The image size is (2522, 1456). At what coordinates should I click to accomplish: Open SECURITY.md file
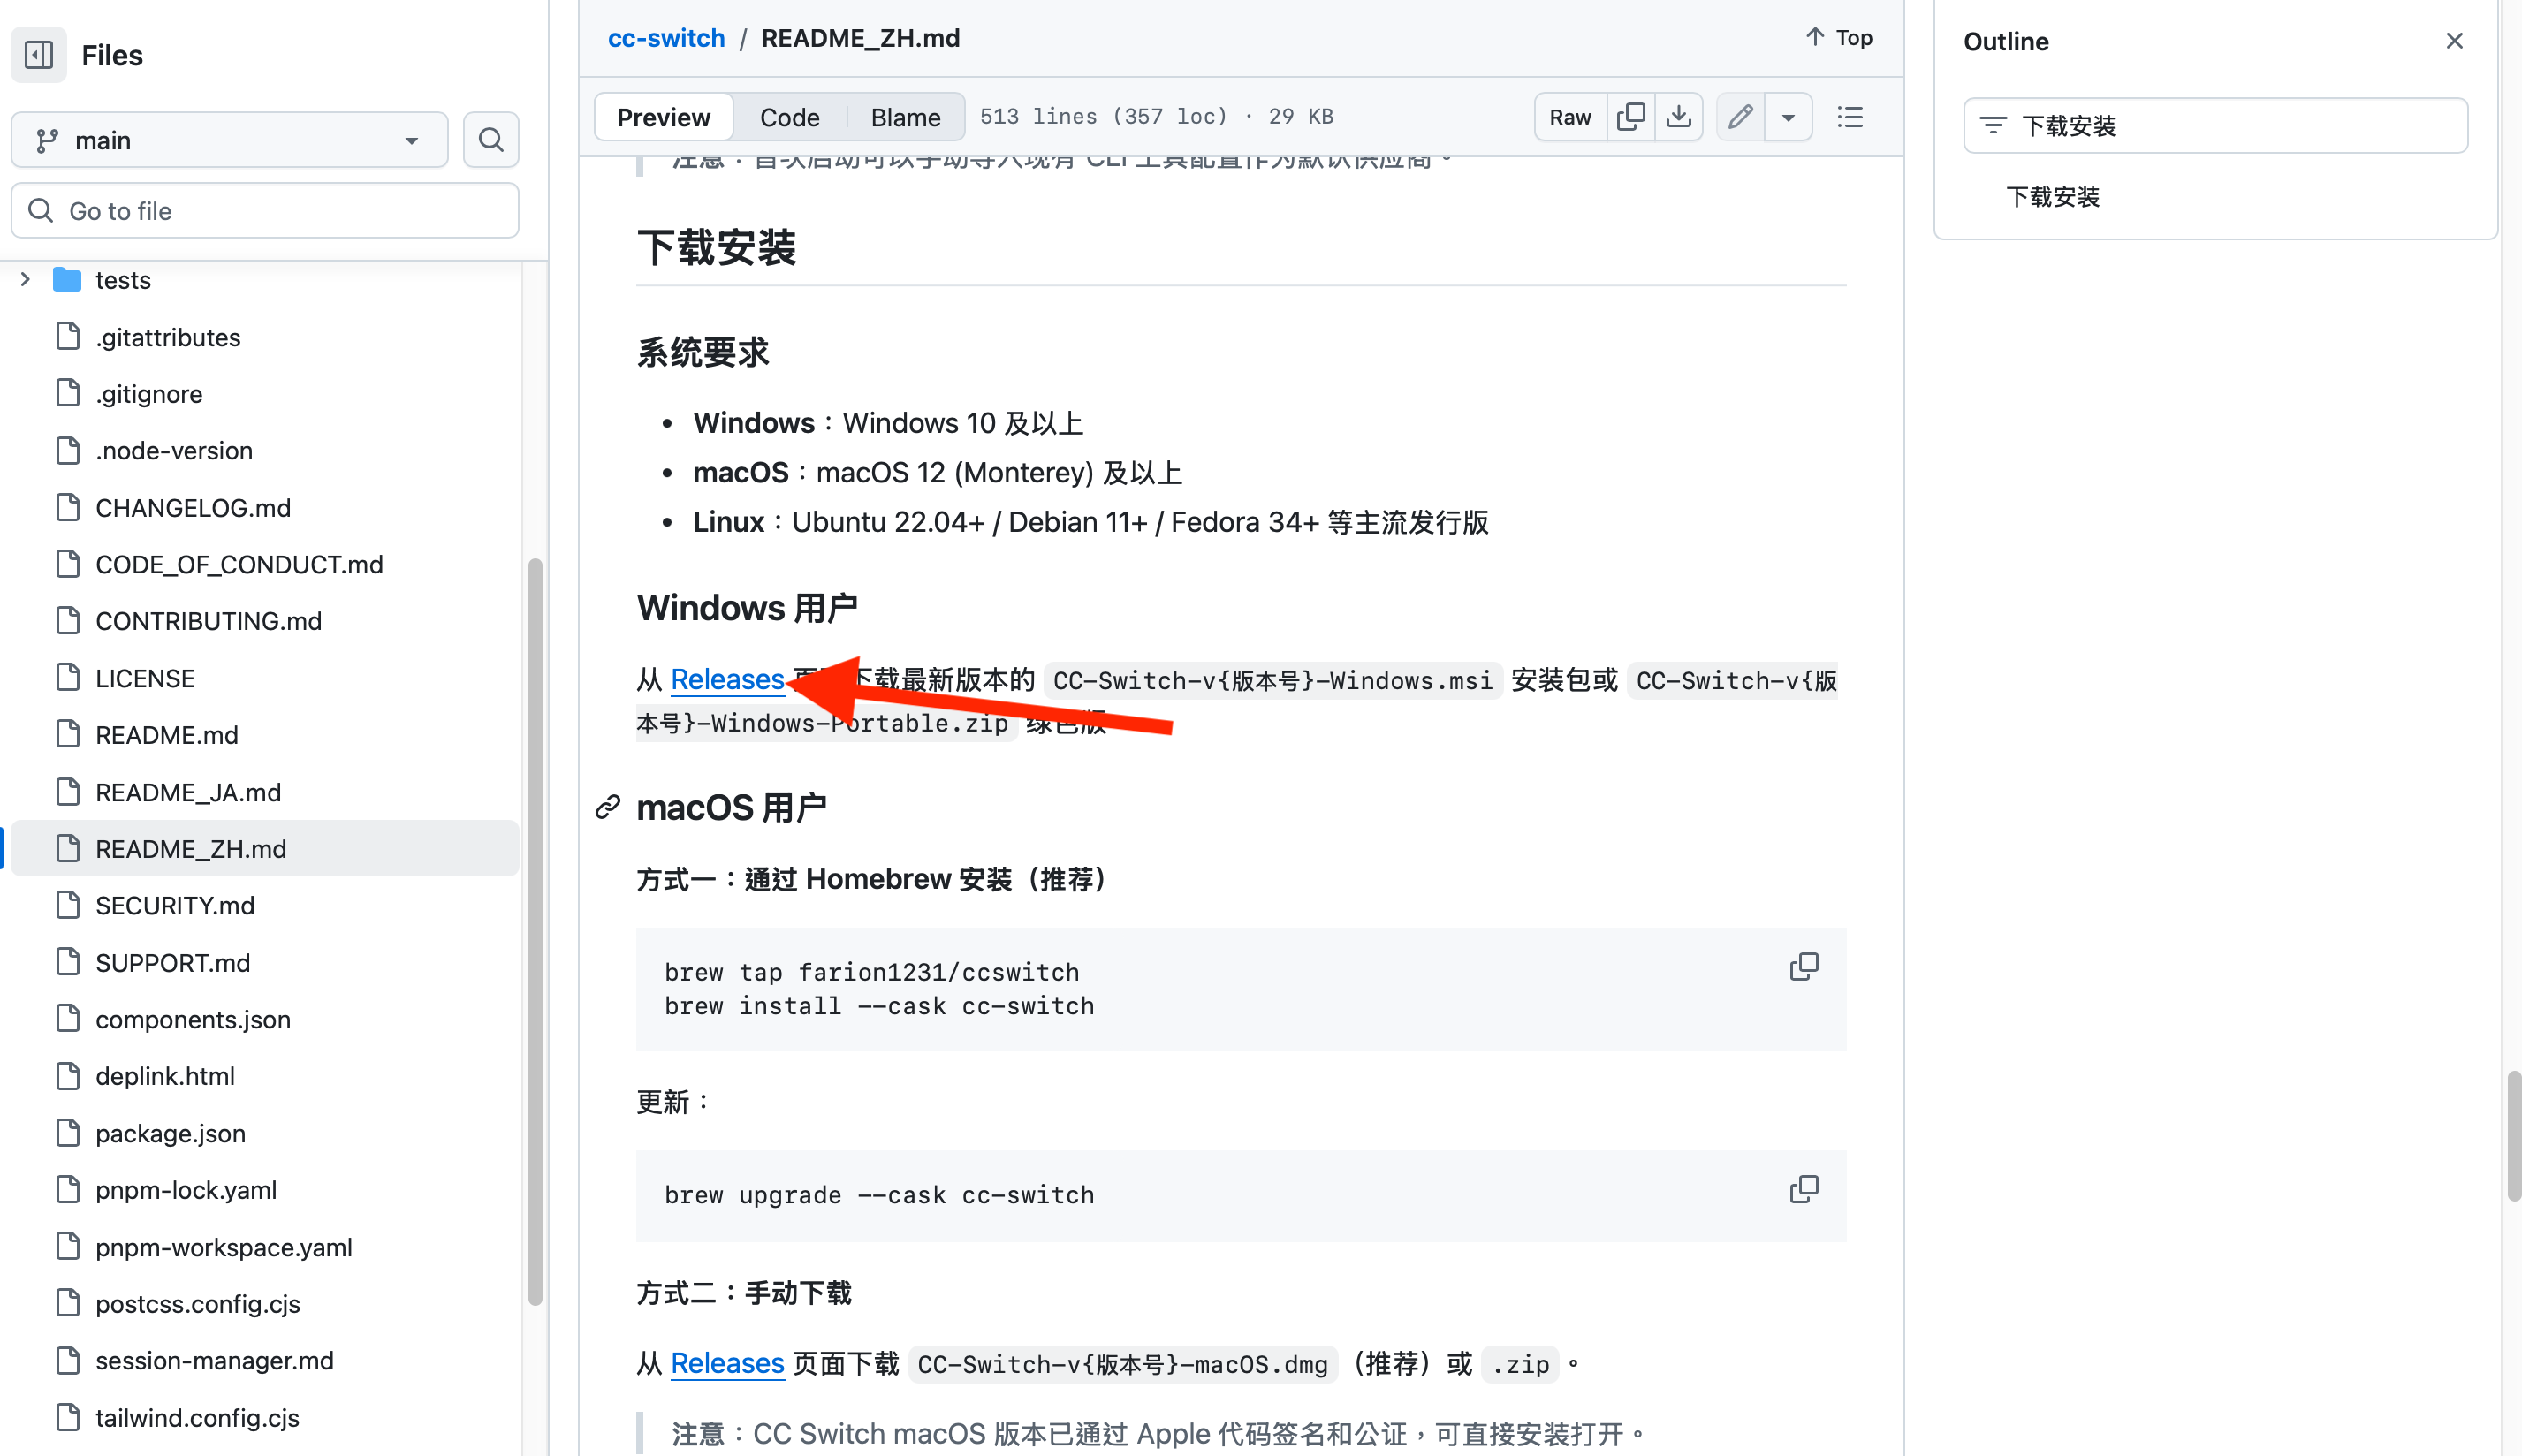click(175, 906)
